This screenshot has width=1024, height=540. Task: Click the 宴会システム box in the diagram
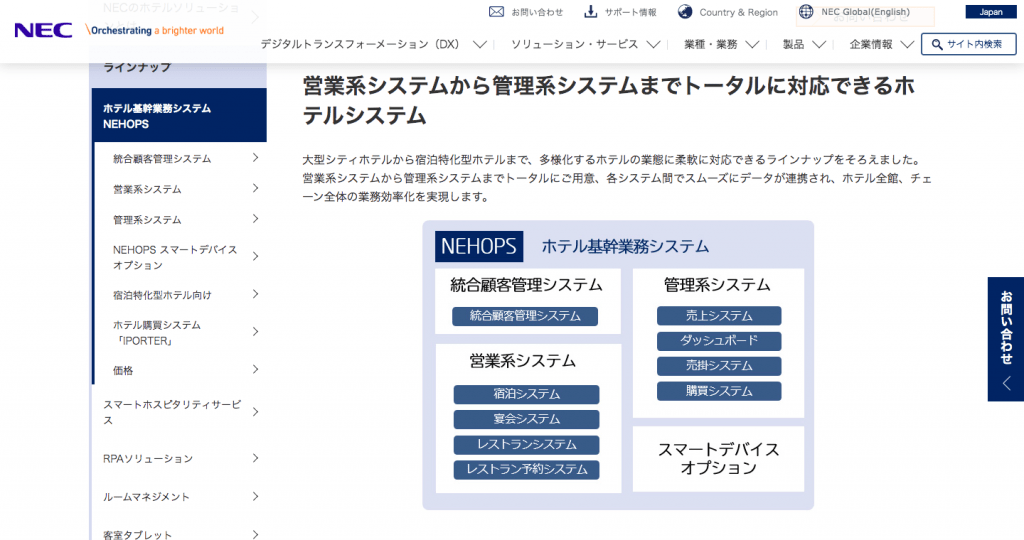coord(526,419)
